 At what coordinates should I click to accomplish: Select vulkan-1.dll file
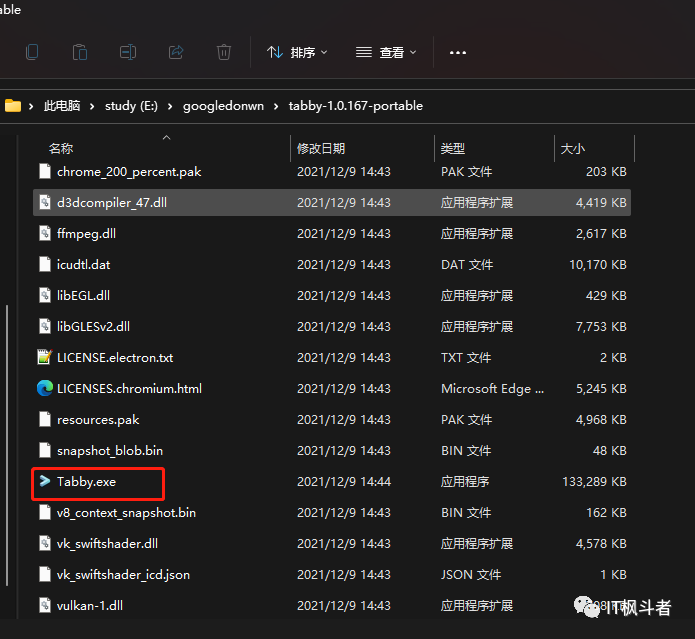pos(332,606)
